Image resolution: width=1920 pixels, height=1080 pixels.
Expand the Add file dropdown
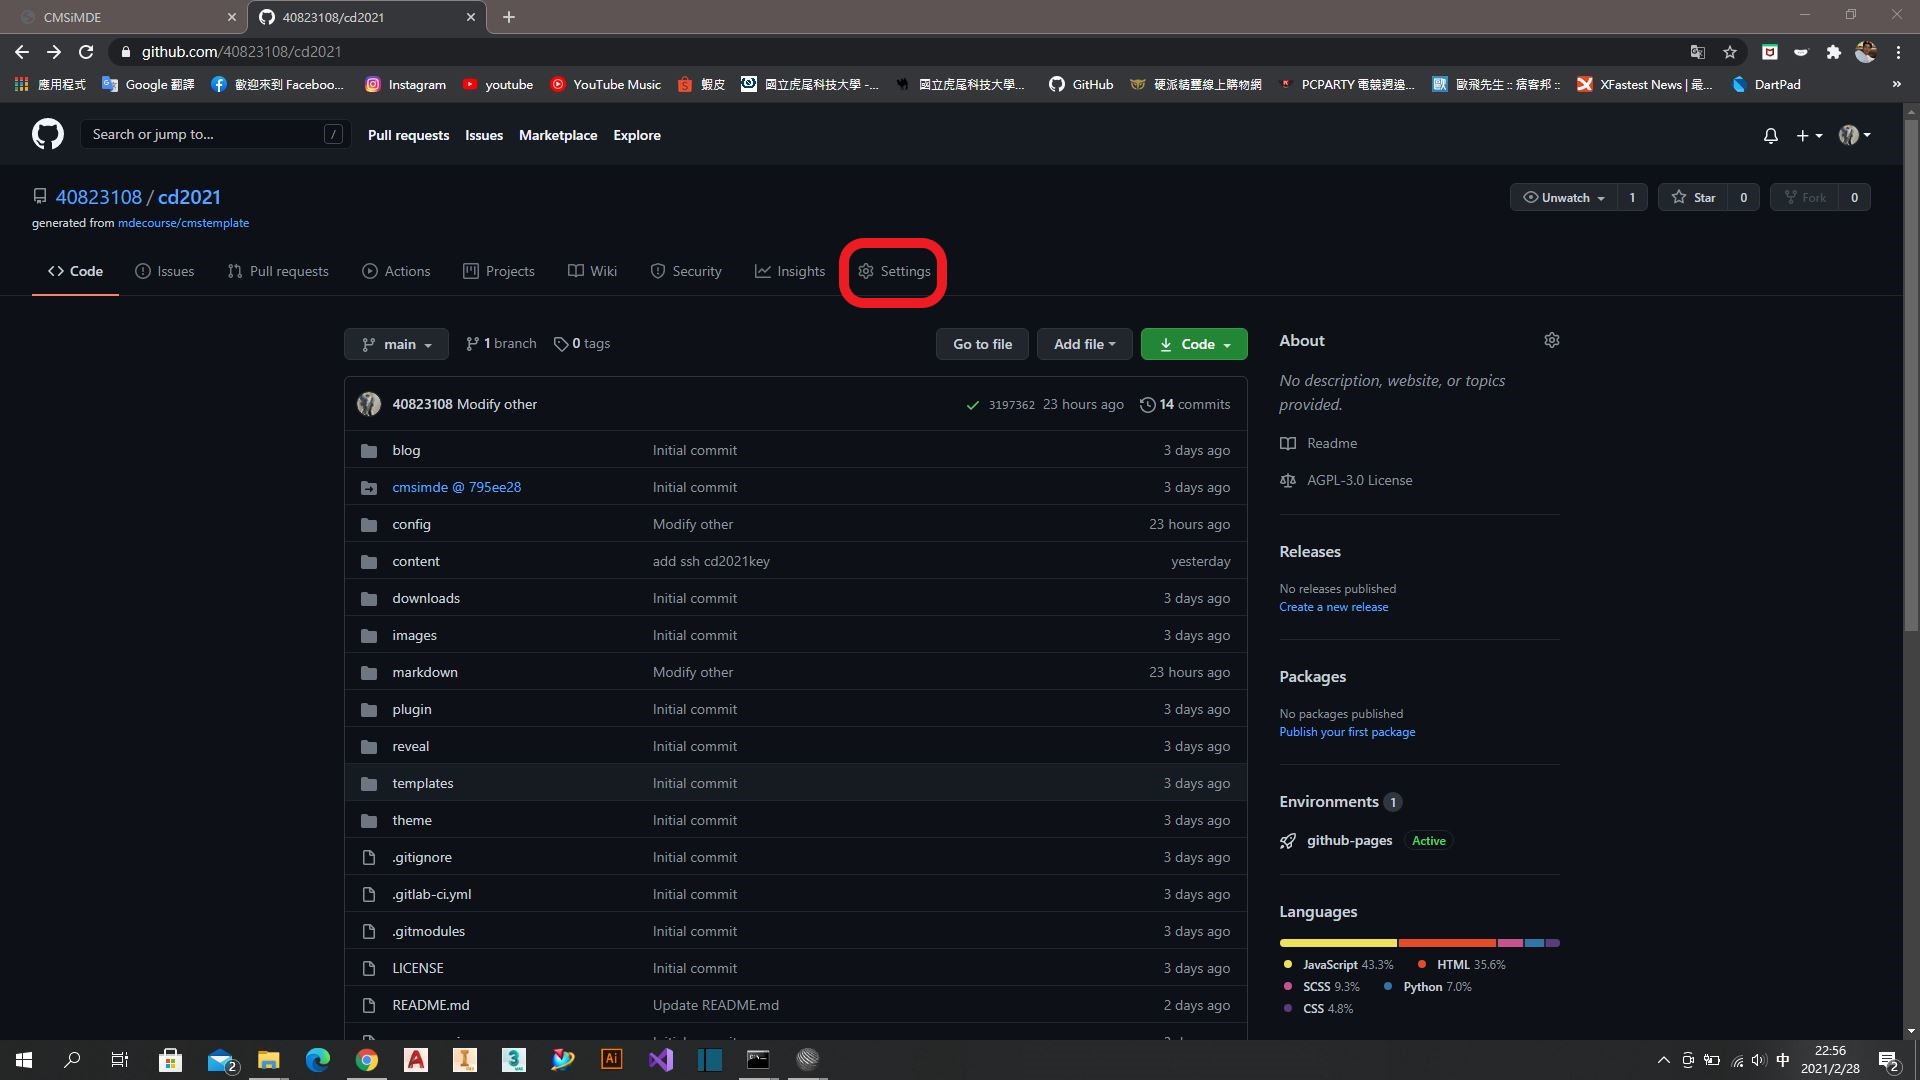pos(1084,344)
